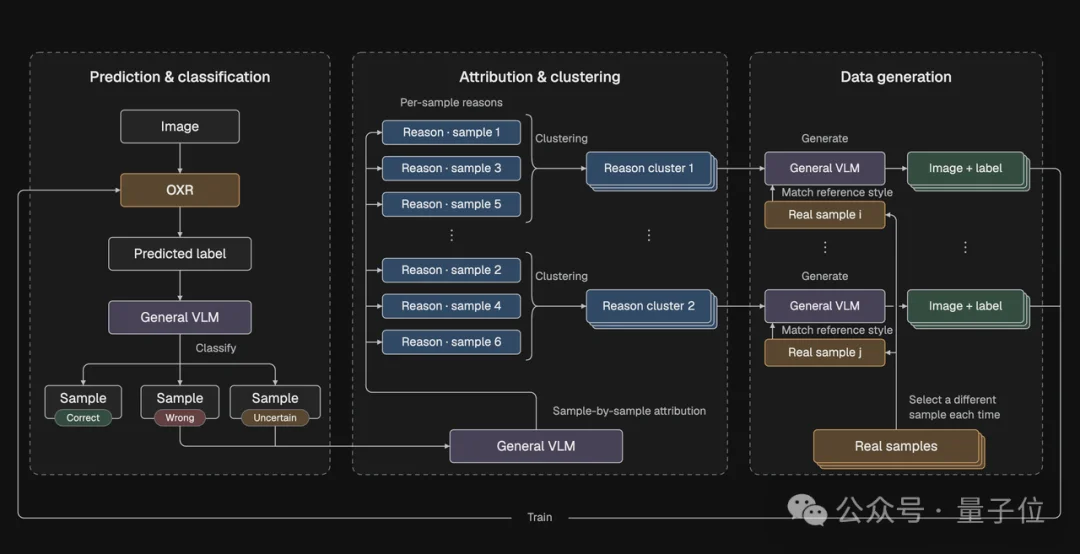Screen dimensions: 1080x554
Task: Select Reason · sample 4 box
Action: (451, 306)
